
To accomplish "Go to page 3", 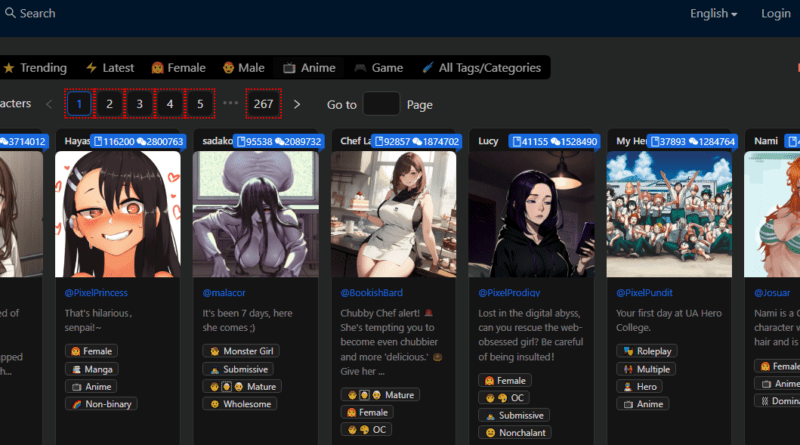I will (x=139, y=104).
